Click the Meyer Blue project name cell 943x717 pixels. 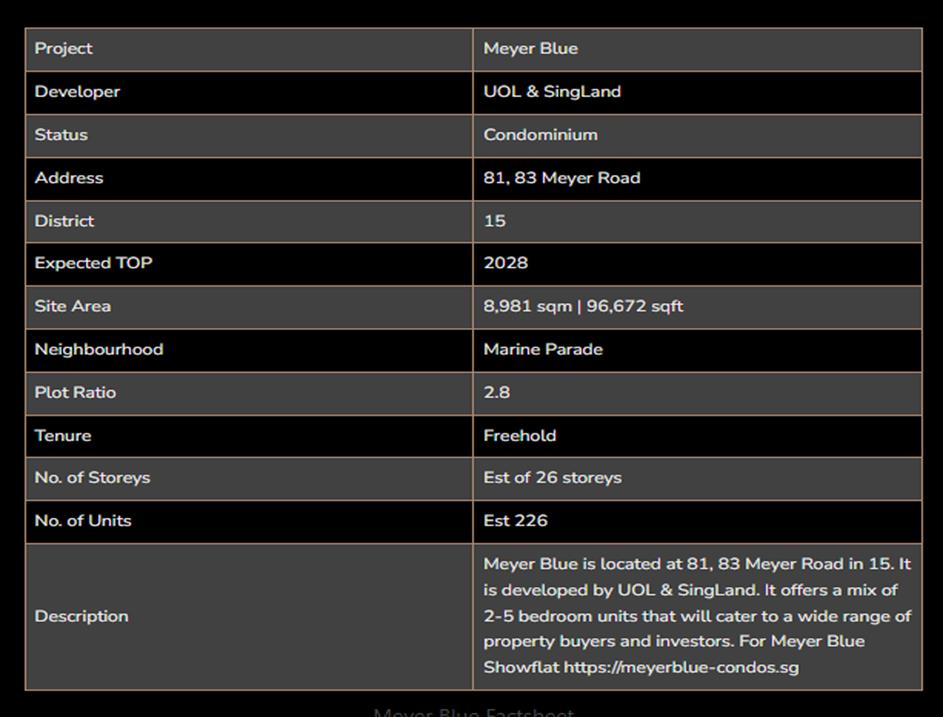tap(531, 48)
